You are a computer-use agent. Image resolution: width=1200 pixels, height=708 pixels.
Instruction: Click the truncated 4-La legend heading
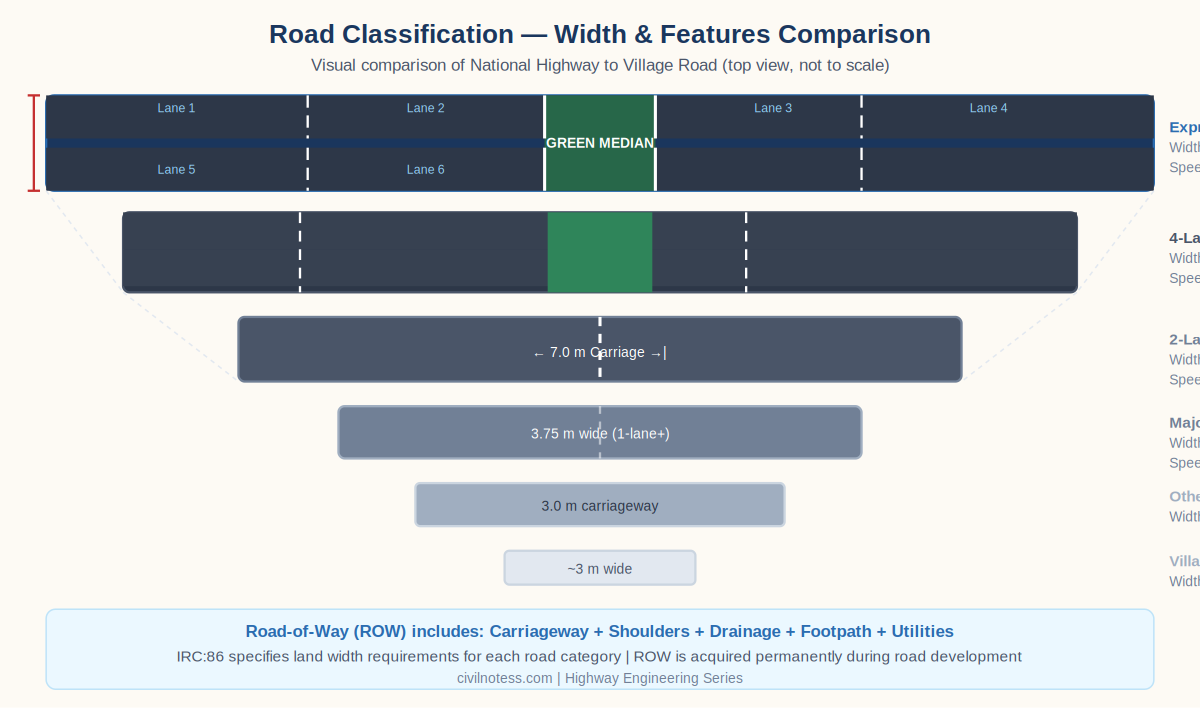click(1184, 238)
